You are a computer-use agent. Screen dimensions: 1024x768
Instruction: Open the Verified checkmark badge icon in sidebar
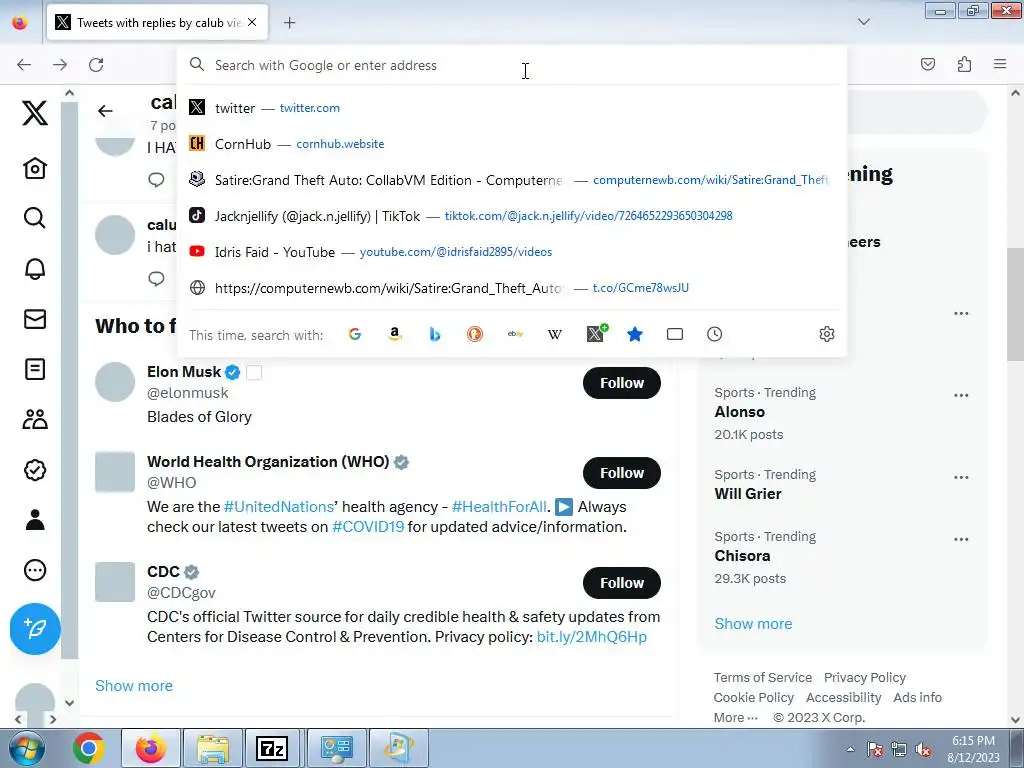tap(35, 470)
